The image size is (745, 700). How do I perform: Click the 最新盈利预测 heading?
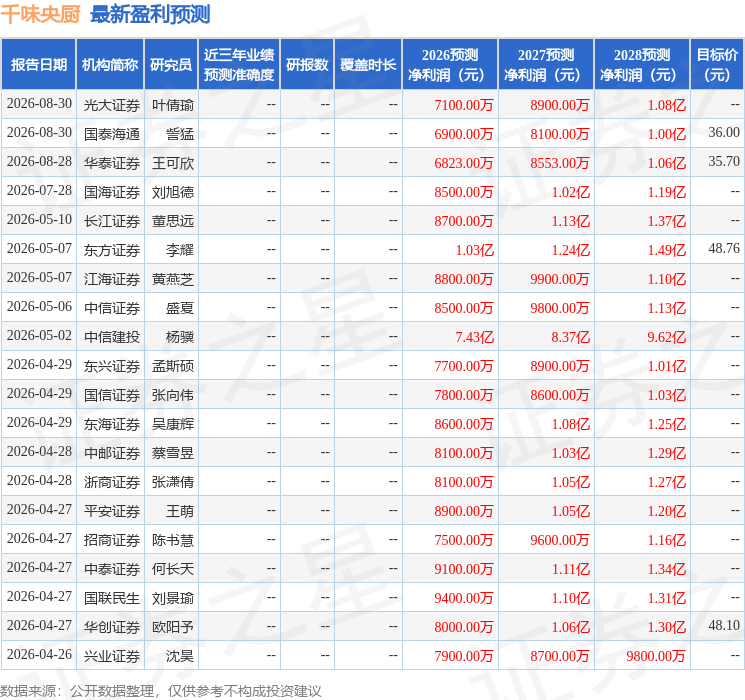150,14
